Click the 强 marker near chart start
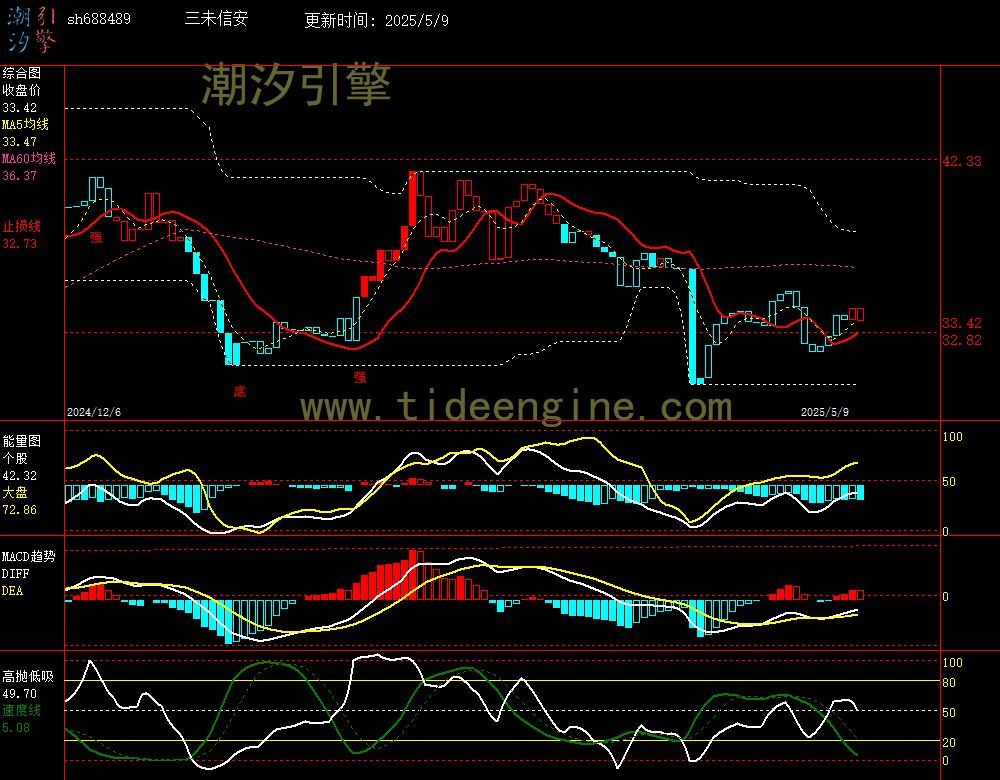This screenshot has width=1000, height=780. (96, 237)
